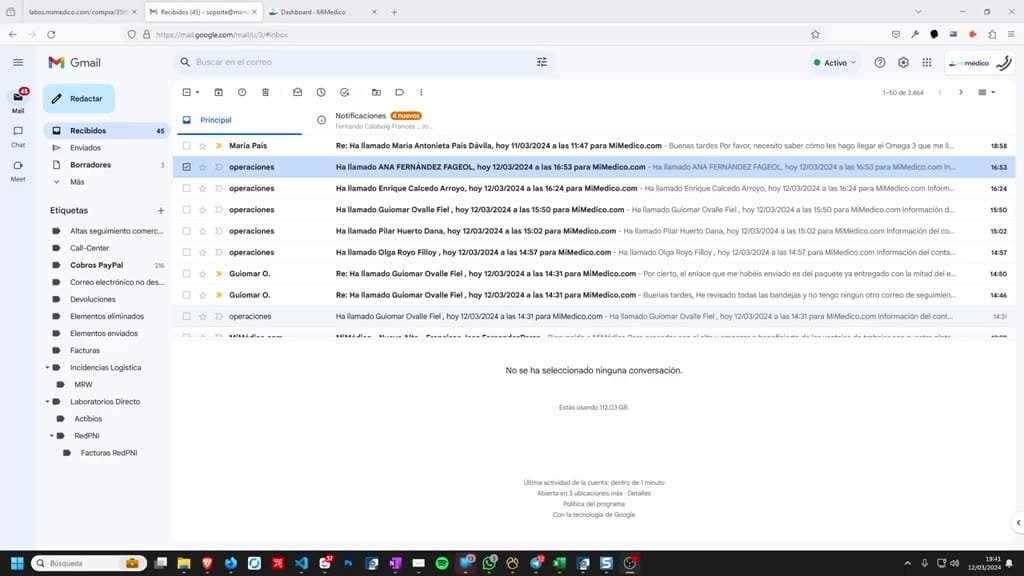Open the Activo status dropdown

(834, 63)
